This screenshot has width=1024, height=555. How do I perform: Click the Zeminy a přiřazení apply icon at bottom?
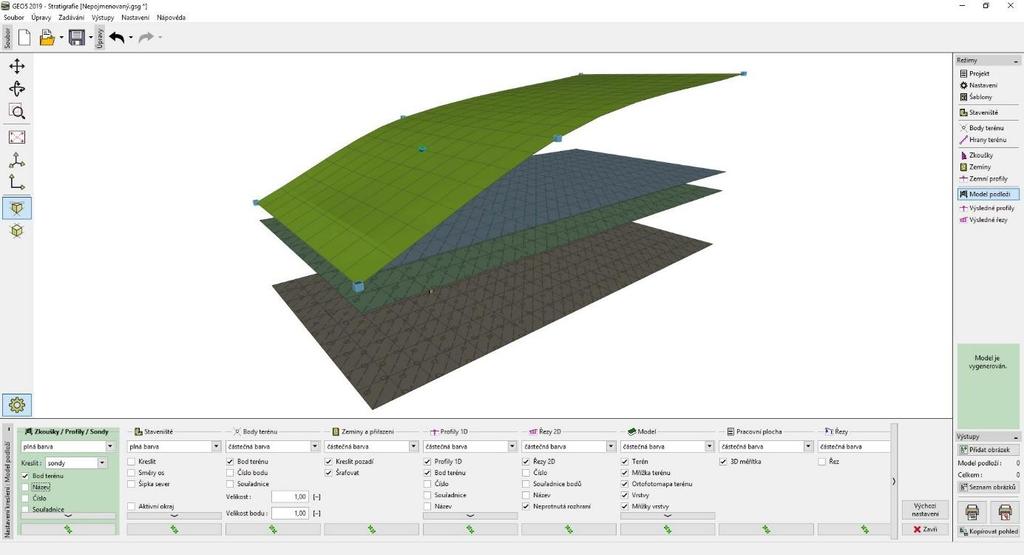(x=372, y=530)
